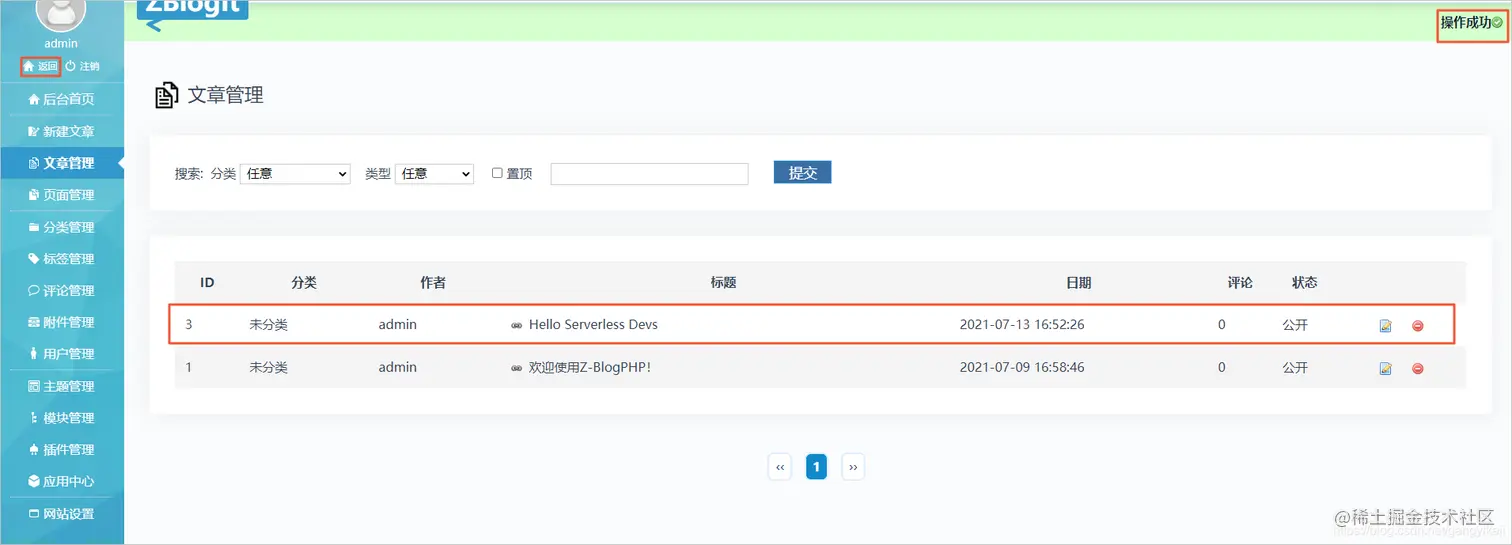Image resolution: width=1512 pixels, height=545 pixels.
Task: Open 应用中心 in sidebar
Action: [x=62, y=481]
